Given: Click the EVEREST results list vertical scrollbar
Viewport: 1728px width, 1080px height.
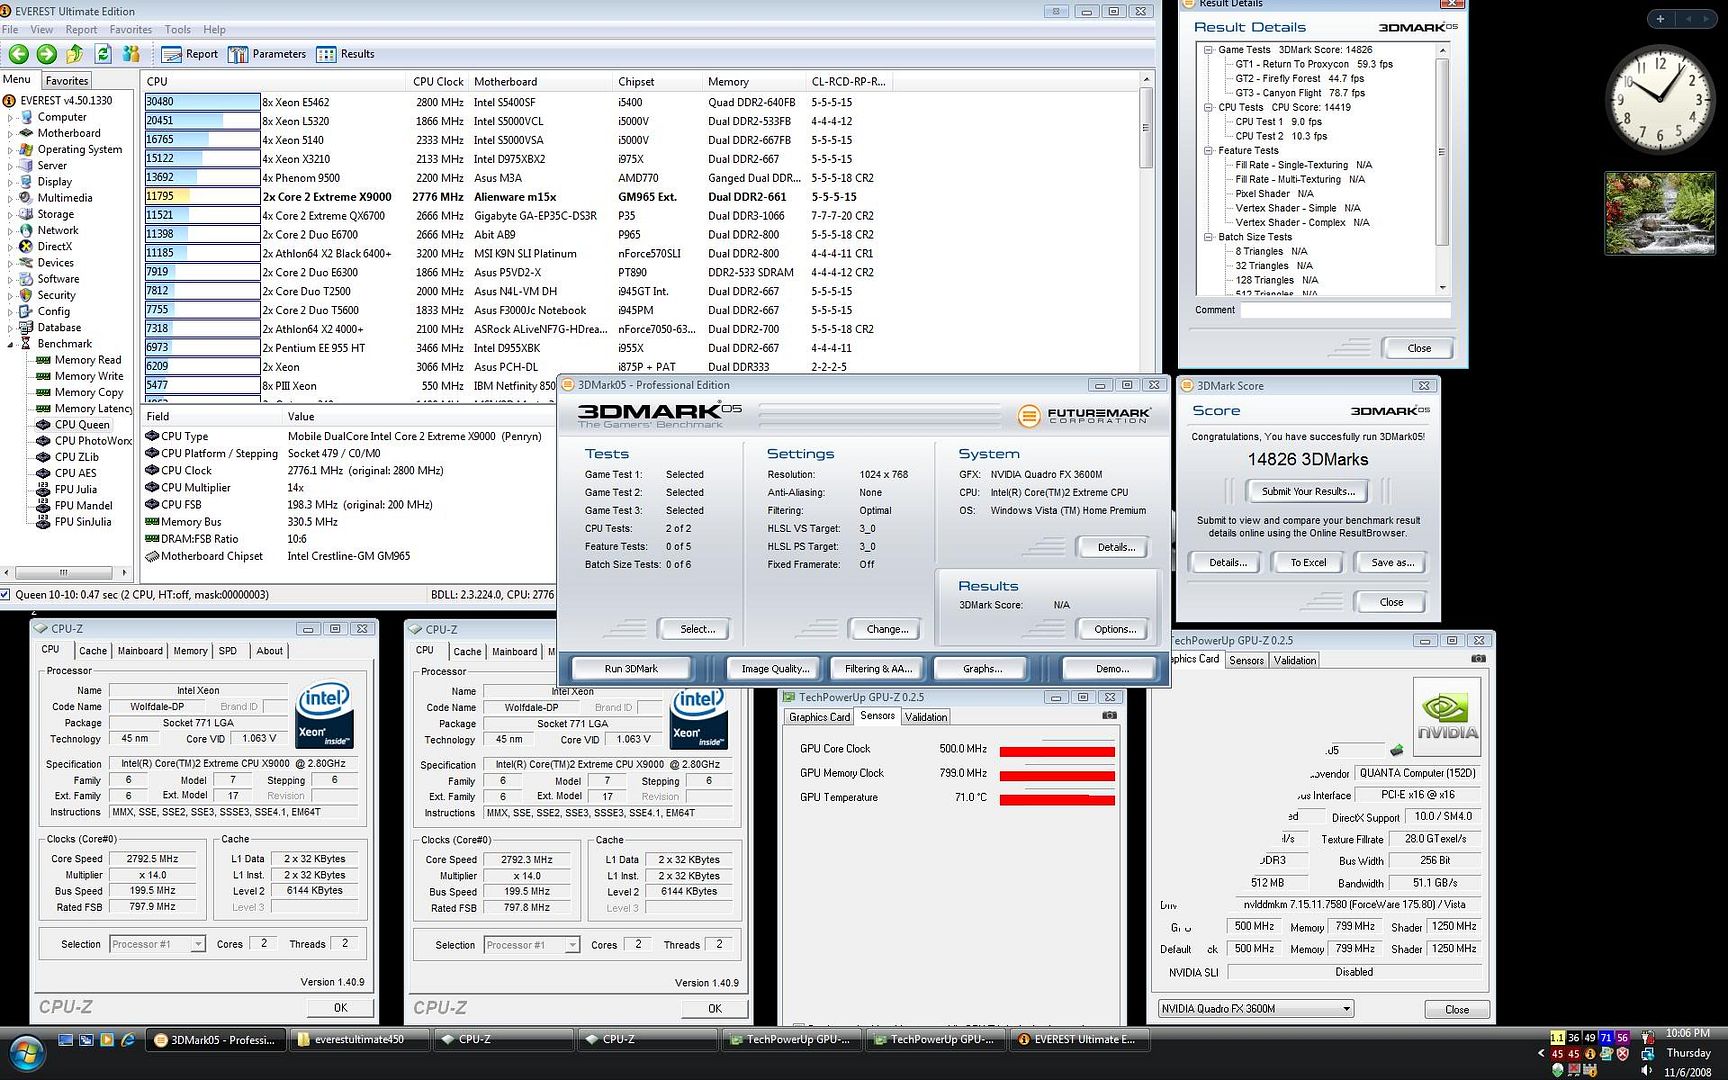Looking at the screenshot, I should coord(1146,237).
